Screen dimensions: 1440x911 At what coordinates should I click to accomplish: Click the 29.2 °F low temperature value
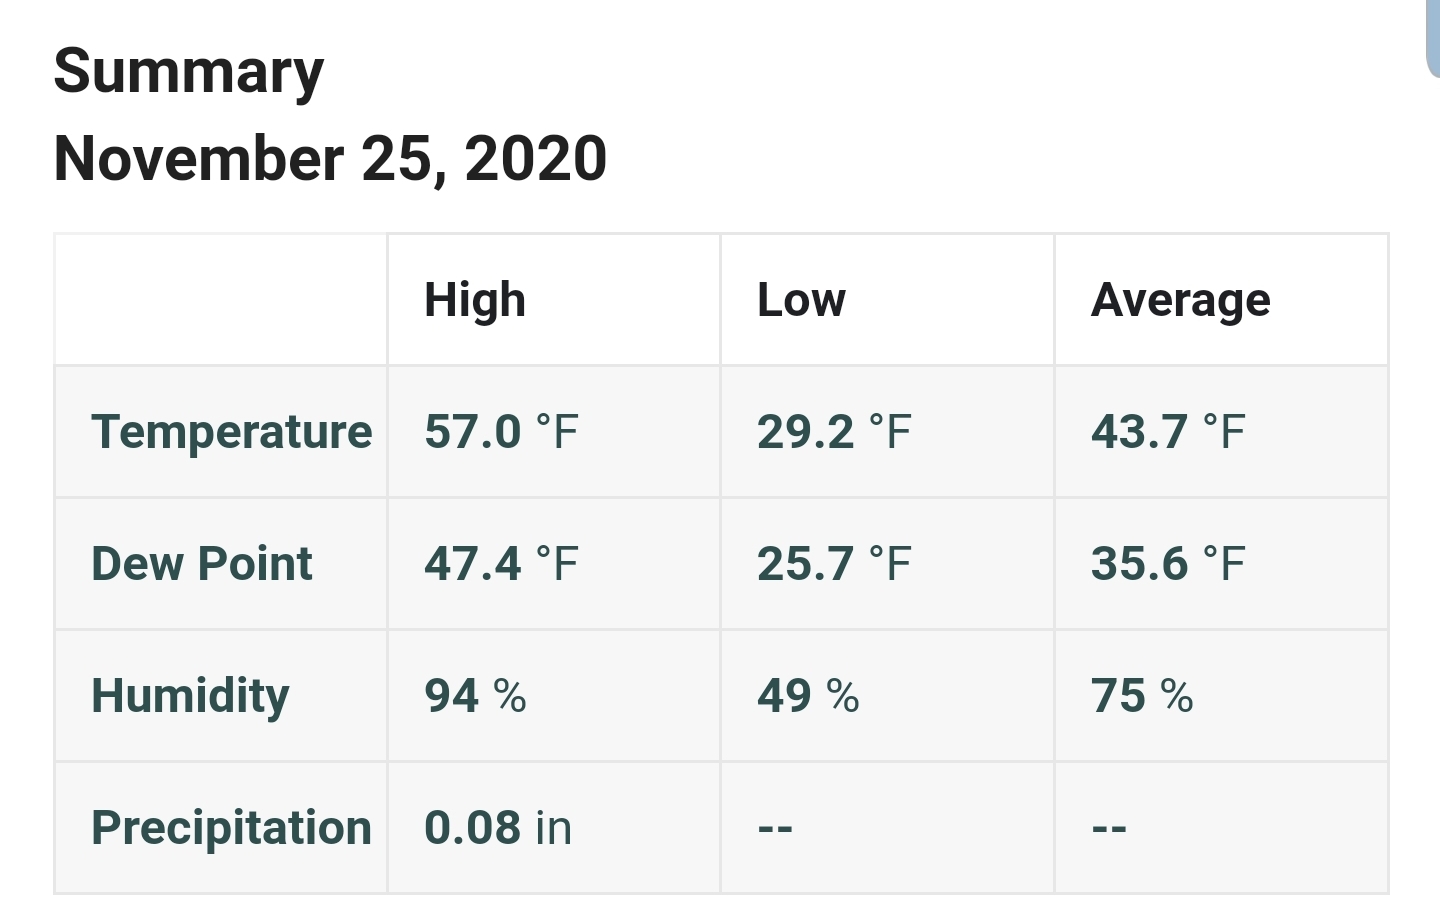point(834,432)
